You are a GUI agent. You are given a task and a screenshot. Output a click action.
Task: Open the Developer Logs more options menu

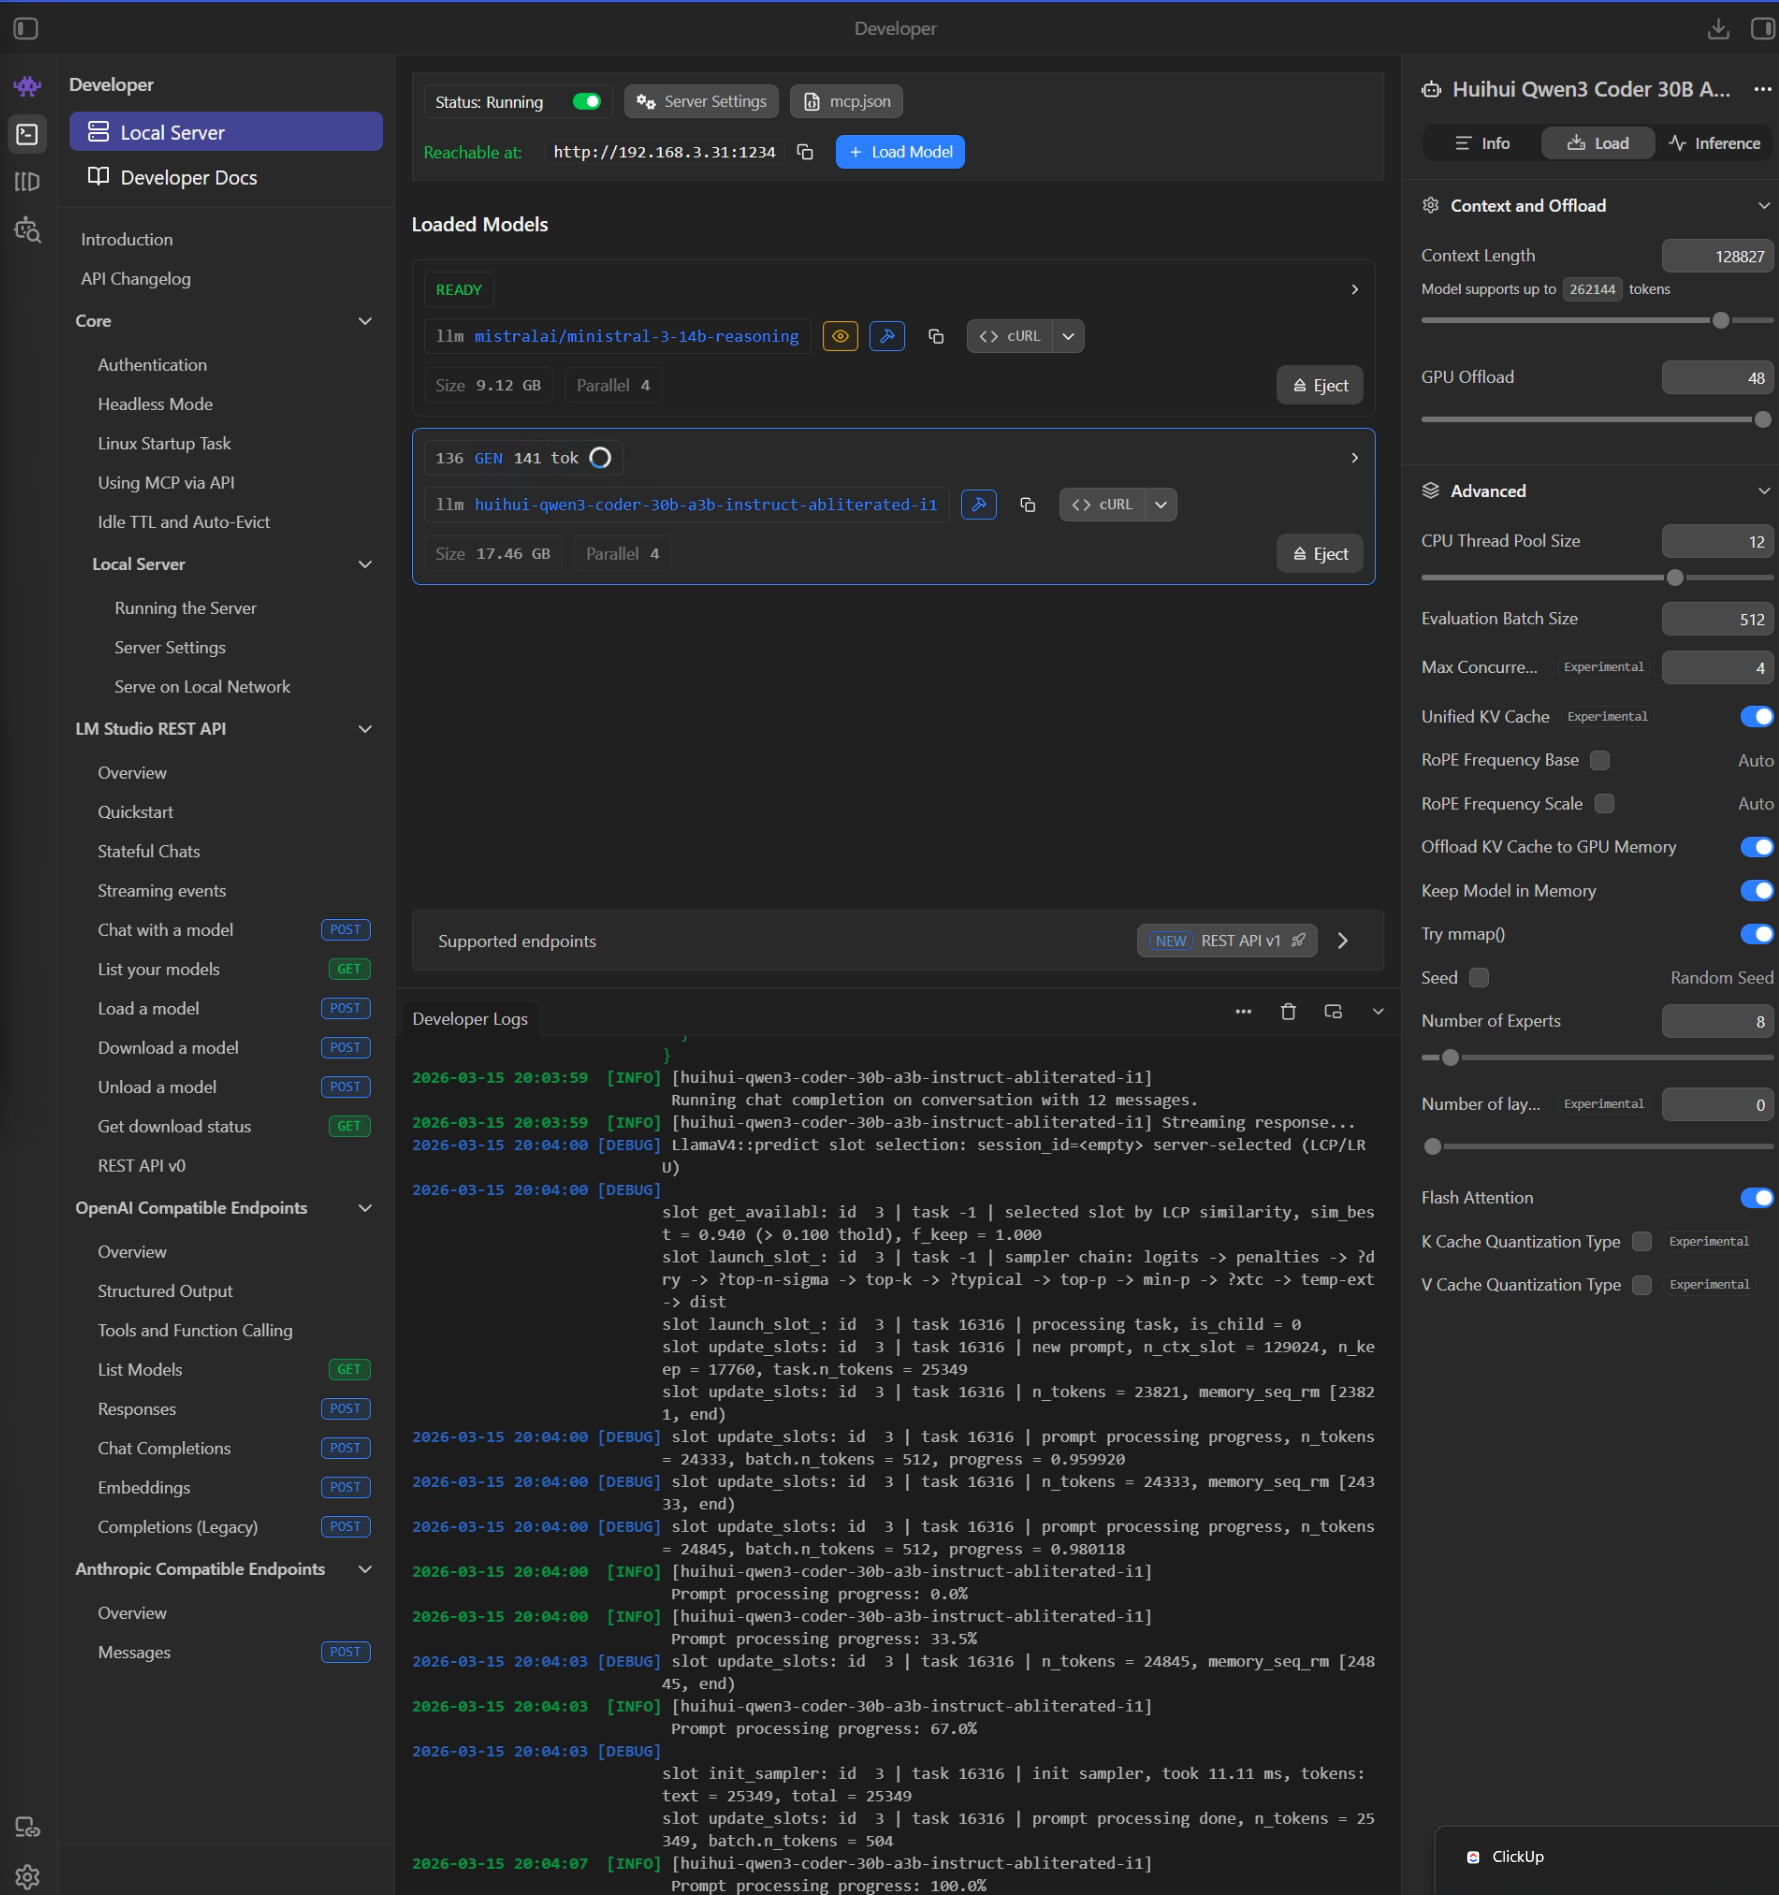click(1243, 1012)
